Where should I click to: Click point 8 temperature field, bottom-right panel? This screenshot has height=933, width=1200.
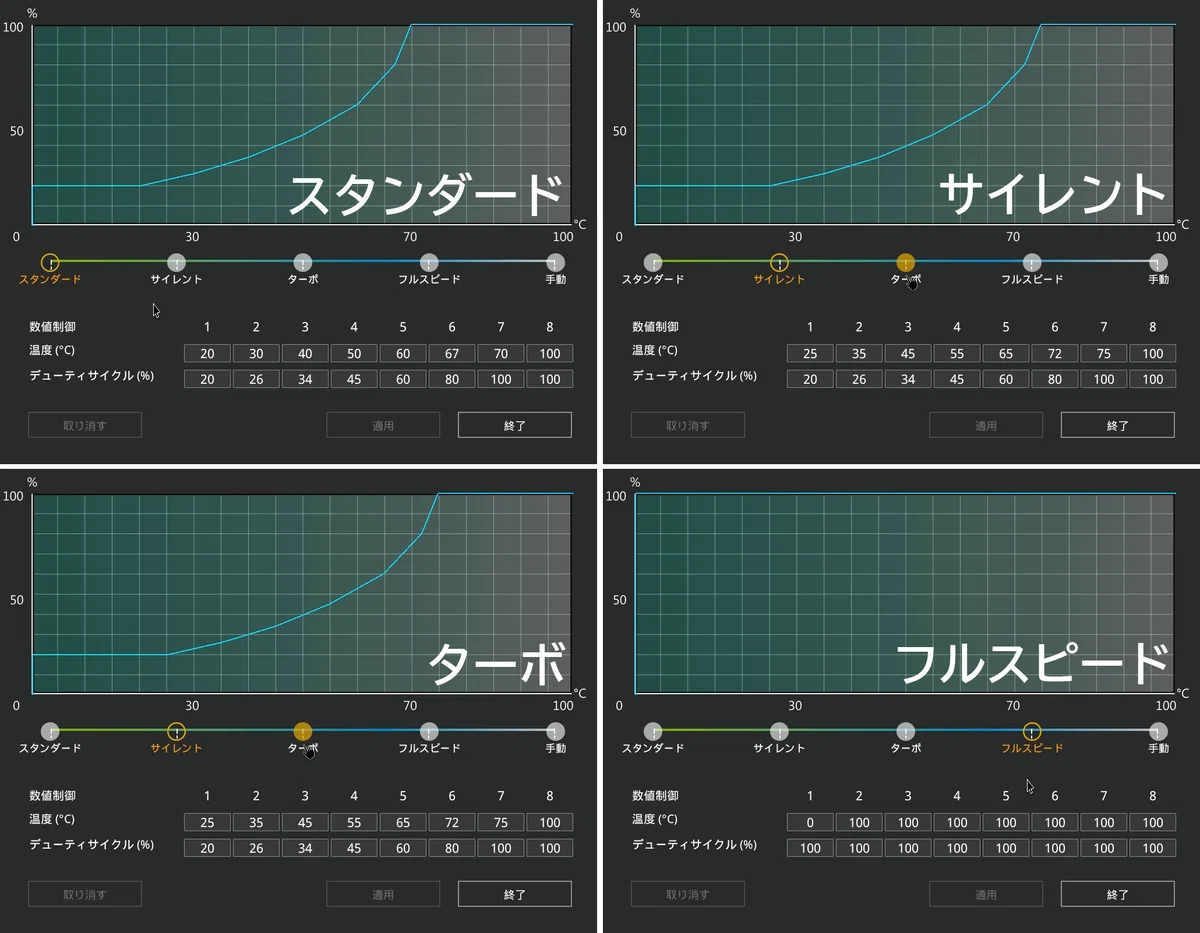point(1153,822)
